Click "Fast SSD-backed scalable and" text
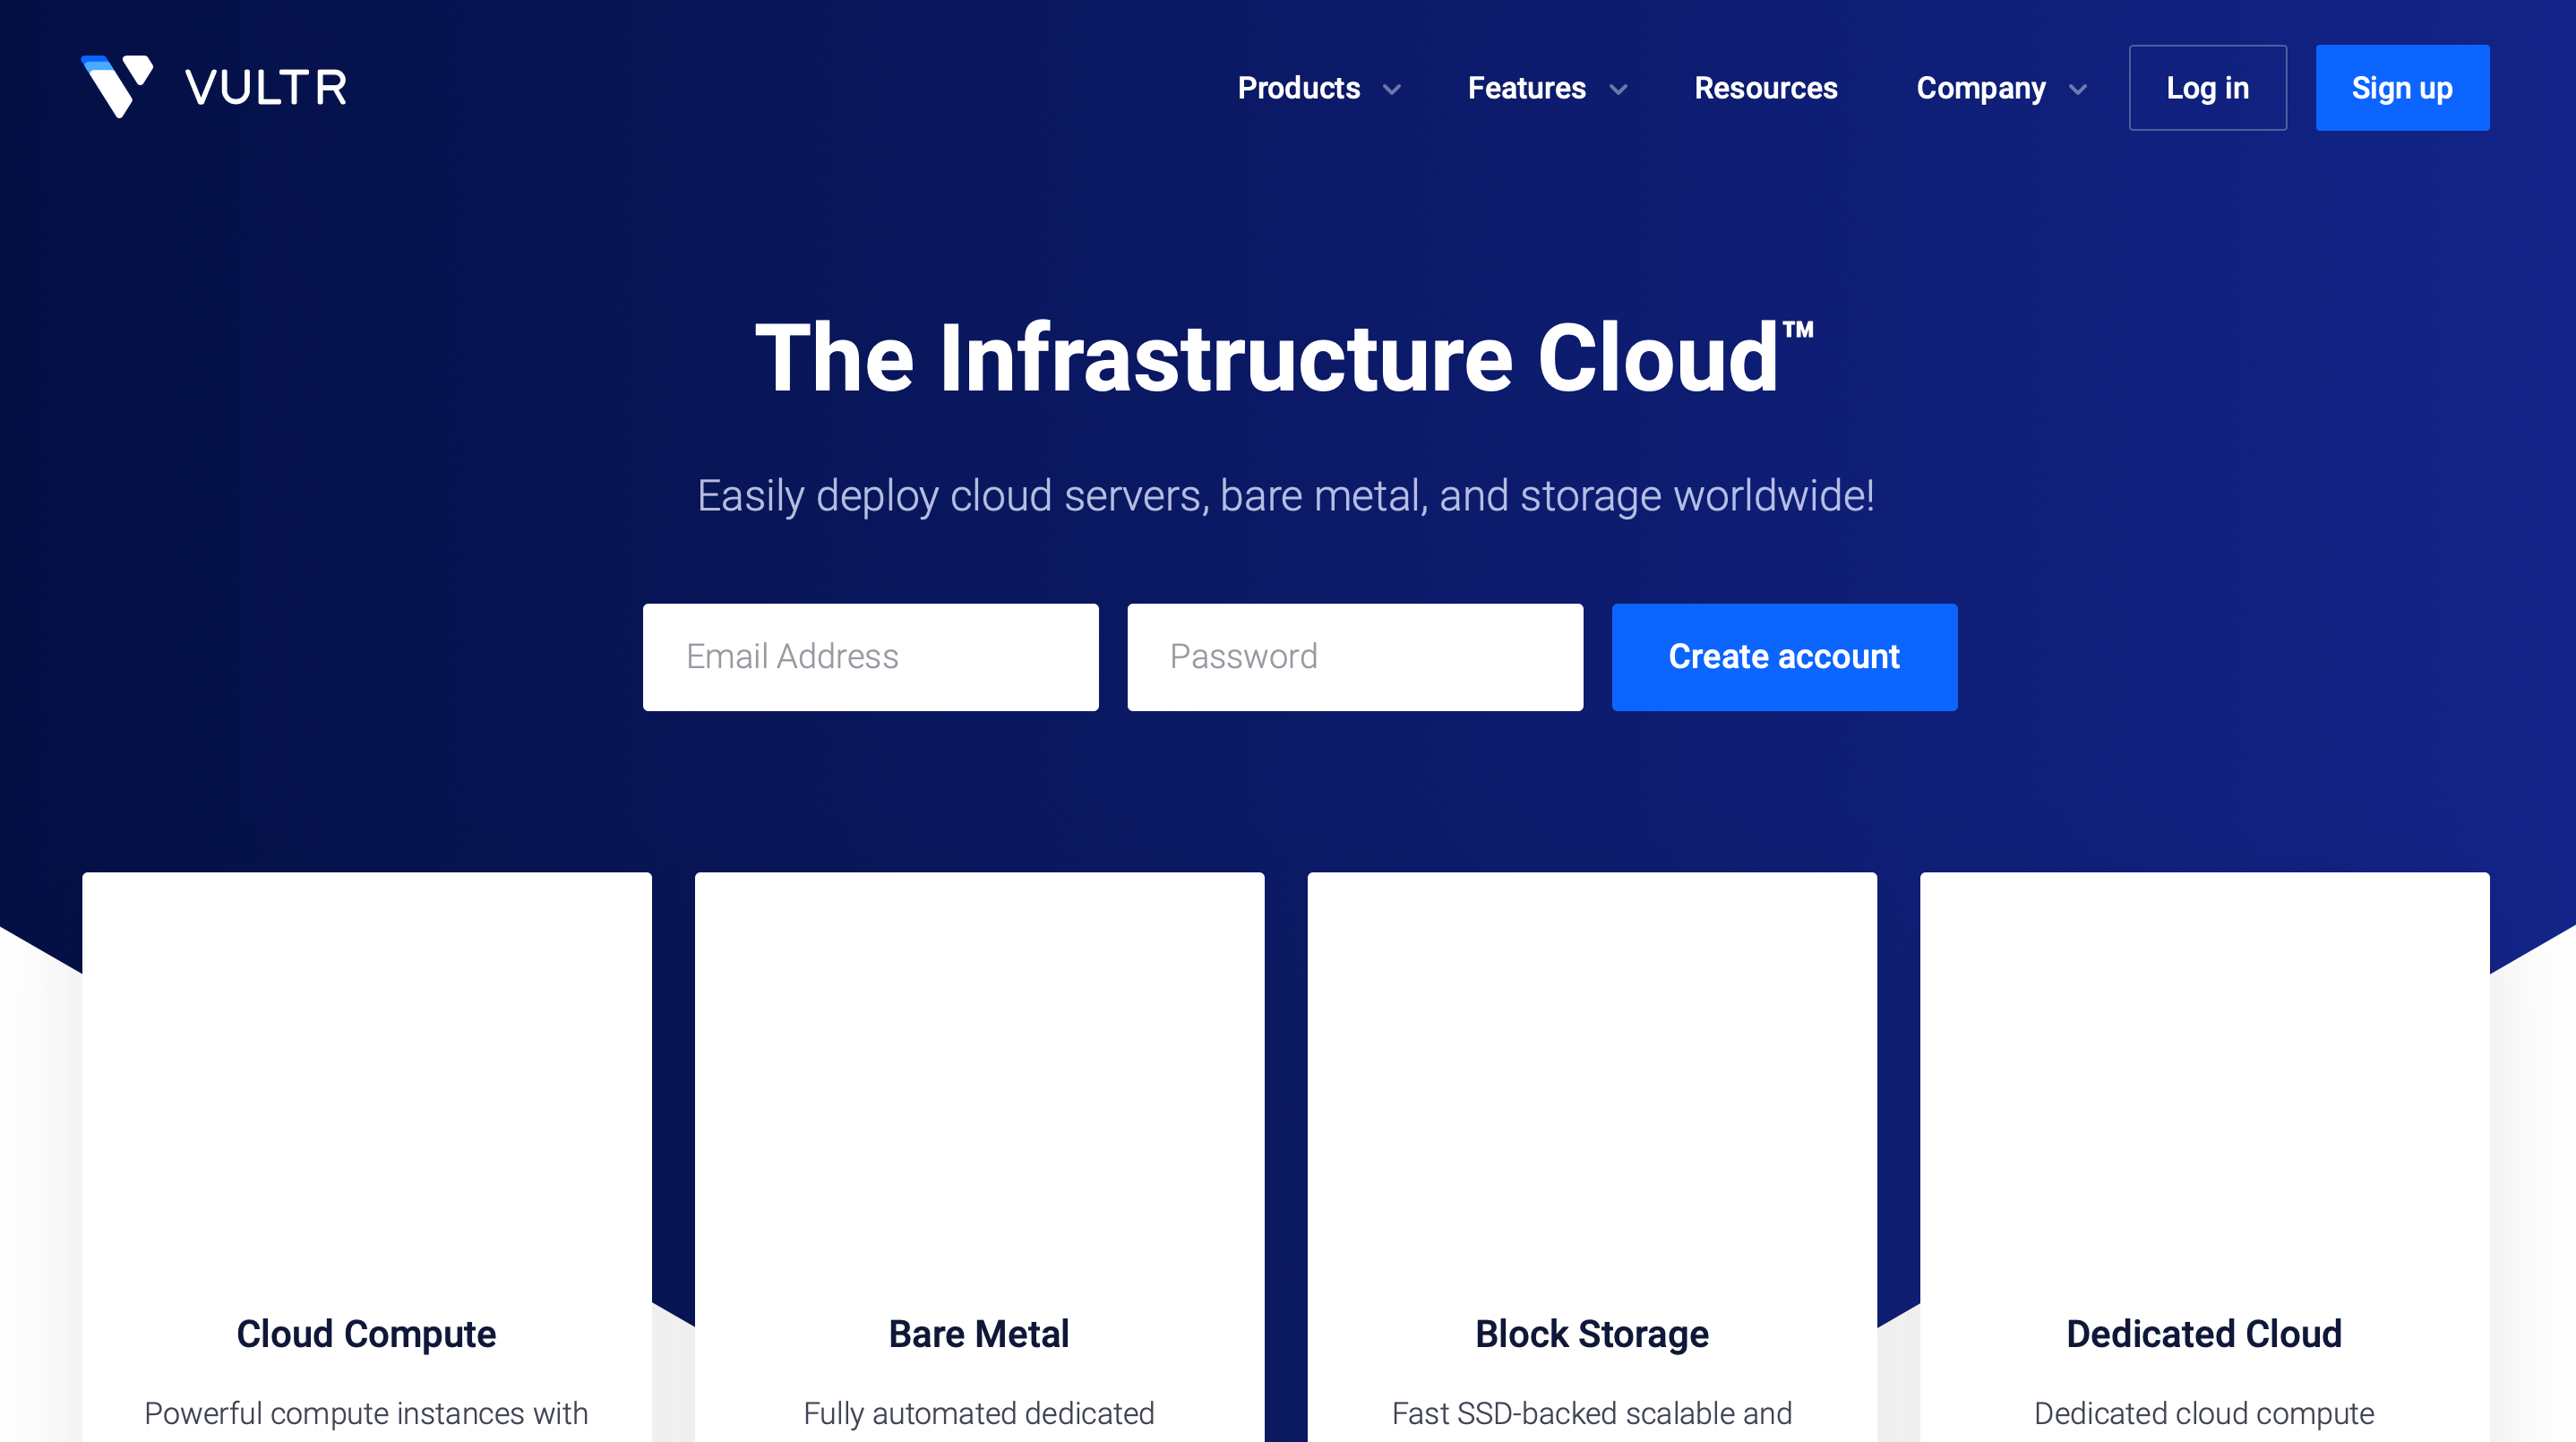 pos(1592,1413)
